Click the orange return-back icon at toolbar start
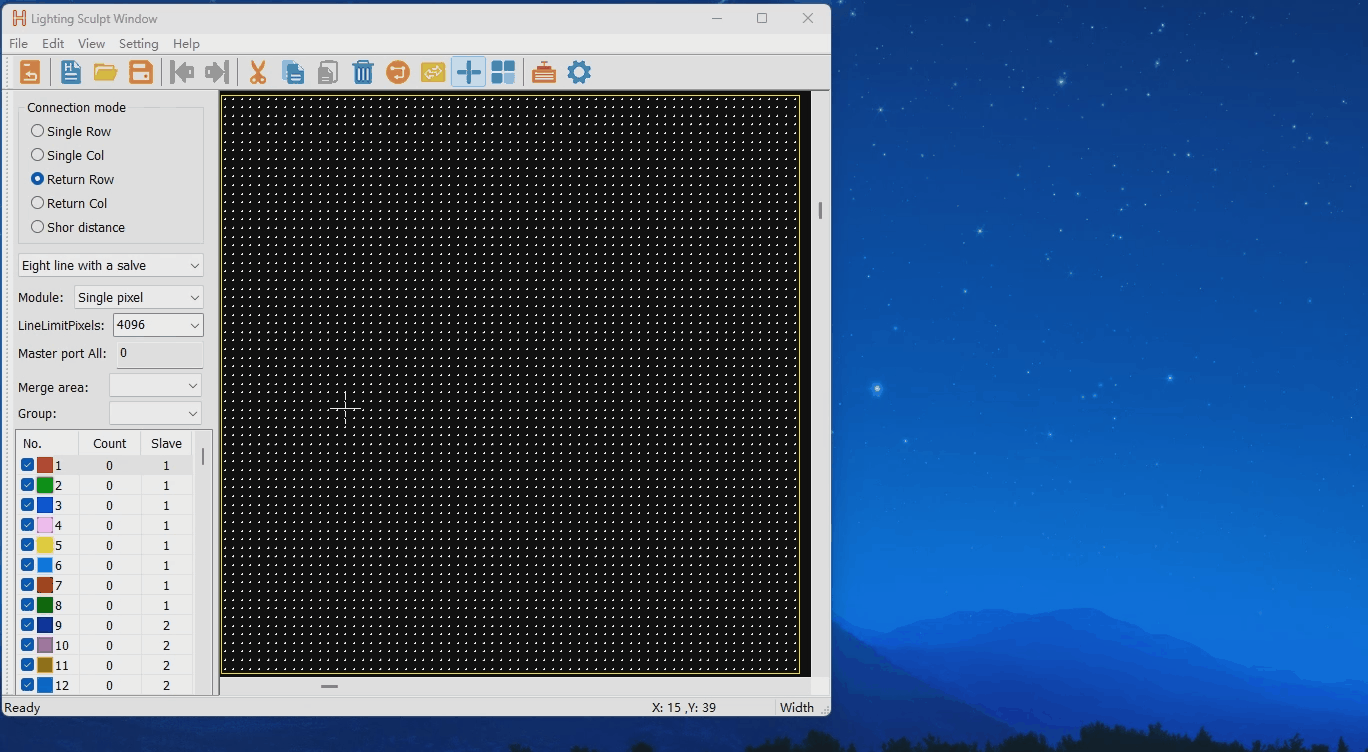Screen dimensions: 1368x752 [x=30, y=72]
